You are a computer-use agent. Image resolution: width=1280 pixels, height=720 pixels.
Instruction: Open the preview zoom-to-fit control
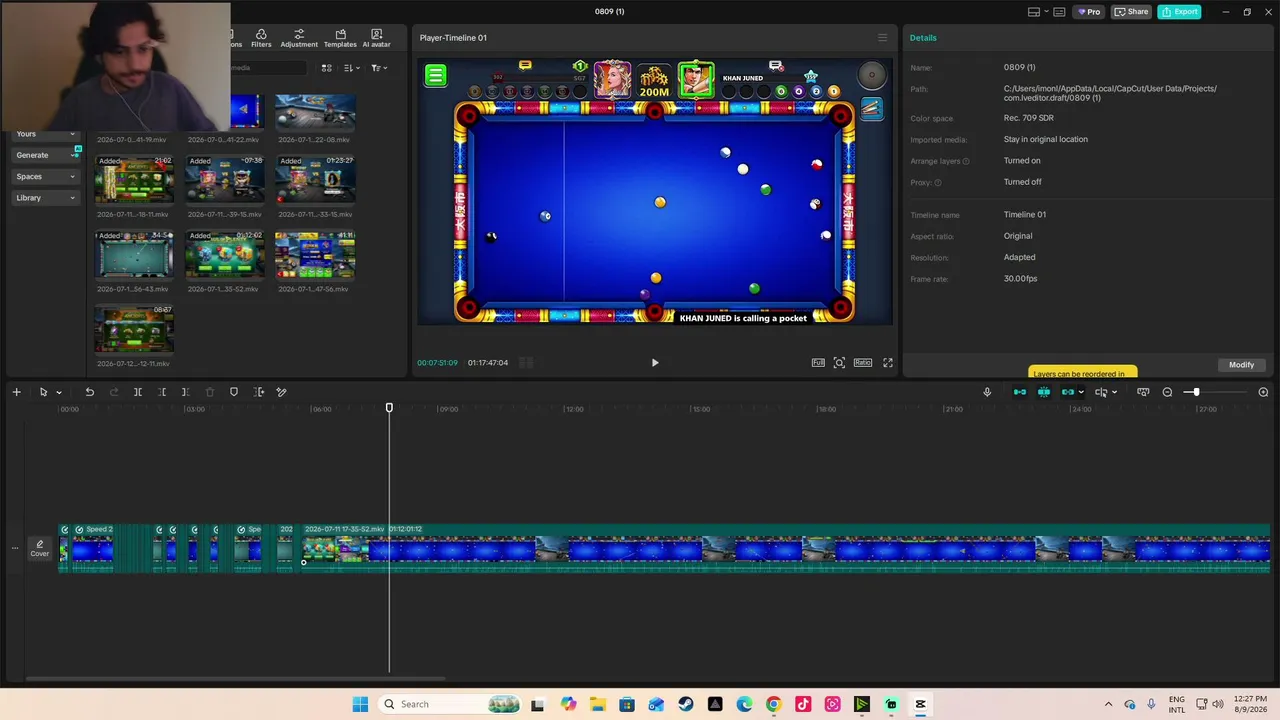click(x=839, y=363)
